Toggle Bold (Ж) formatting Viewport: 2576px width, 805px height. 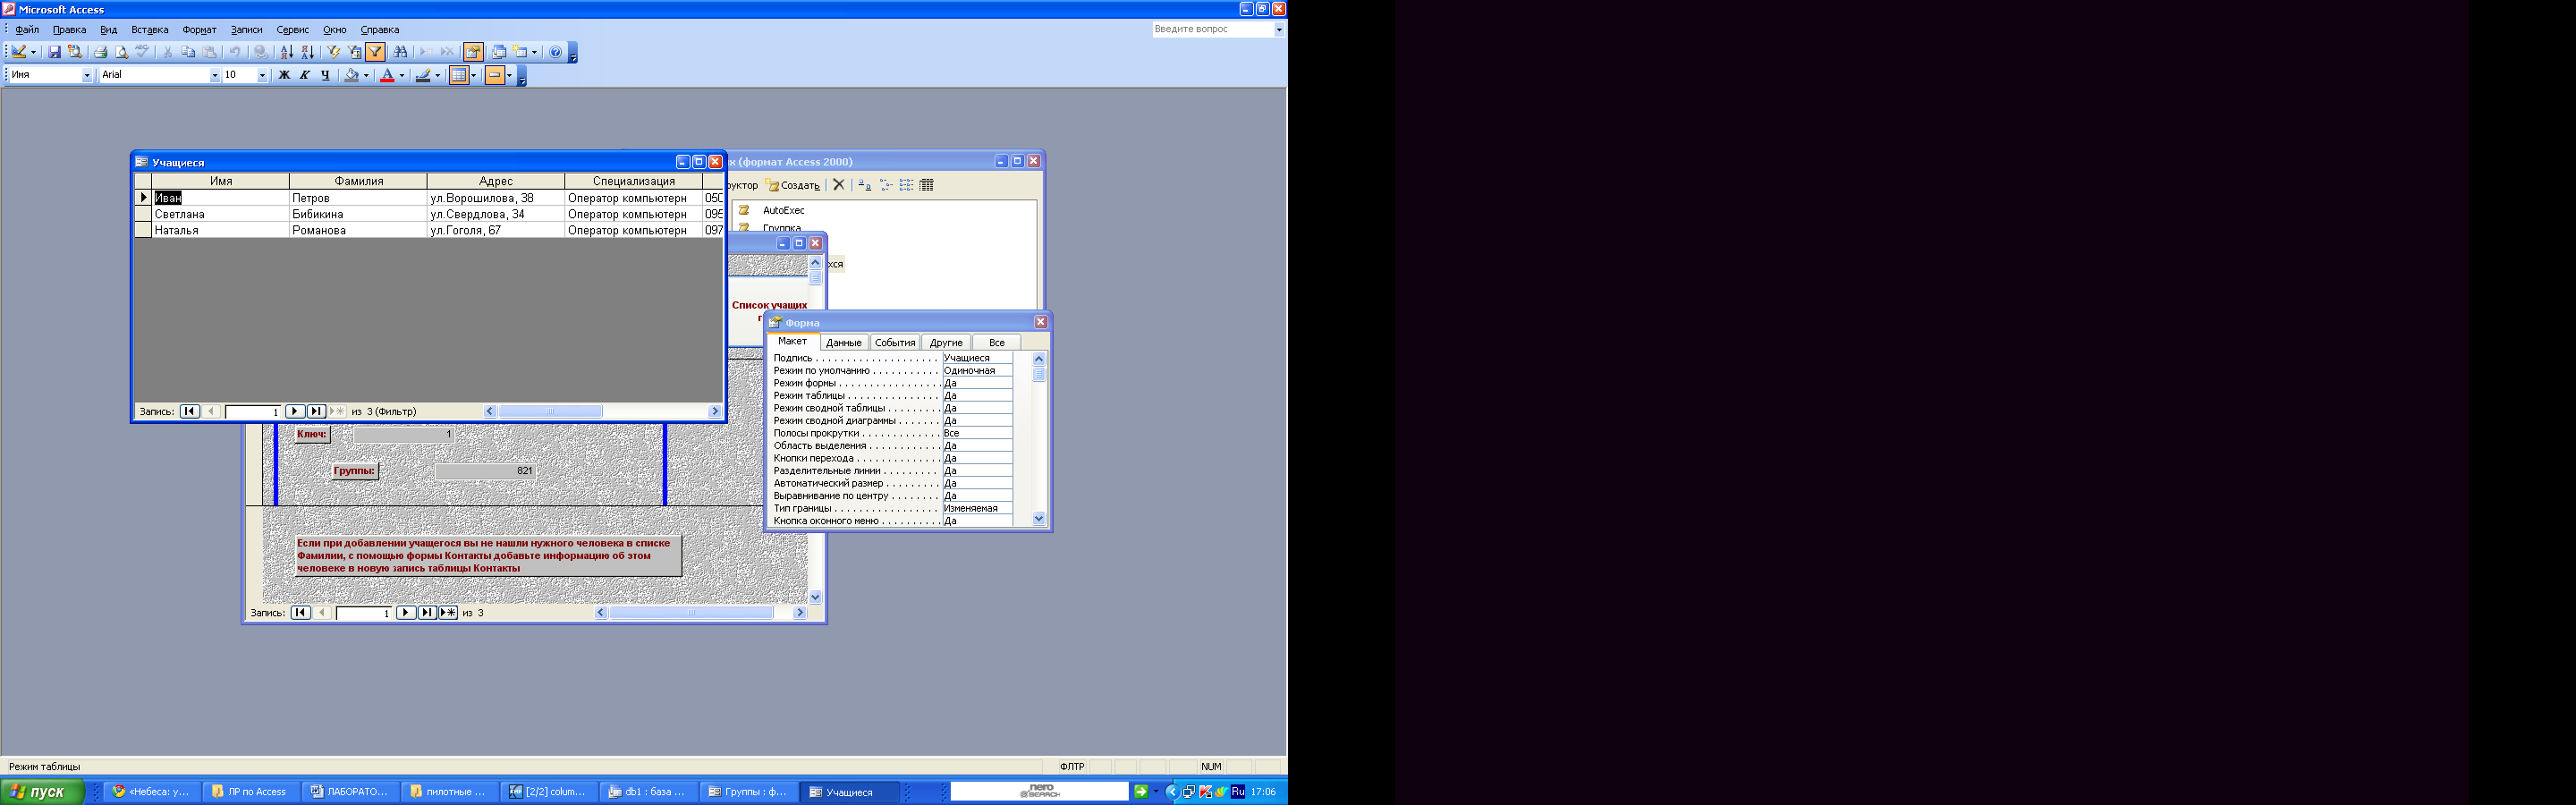[x=284, y=75]
